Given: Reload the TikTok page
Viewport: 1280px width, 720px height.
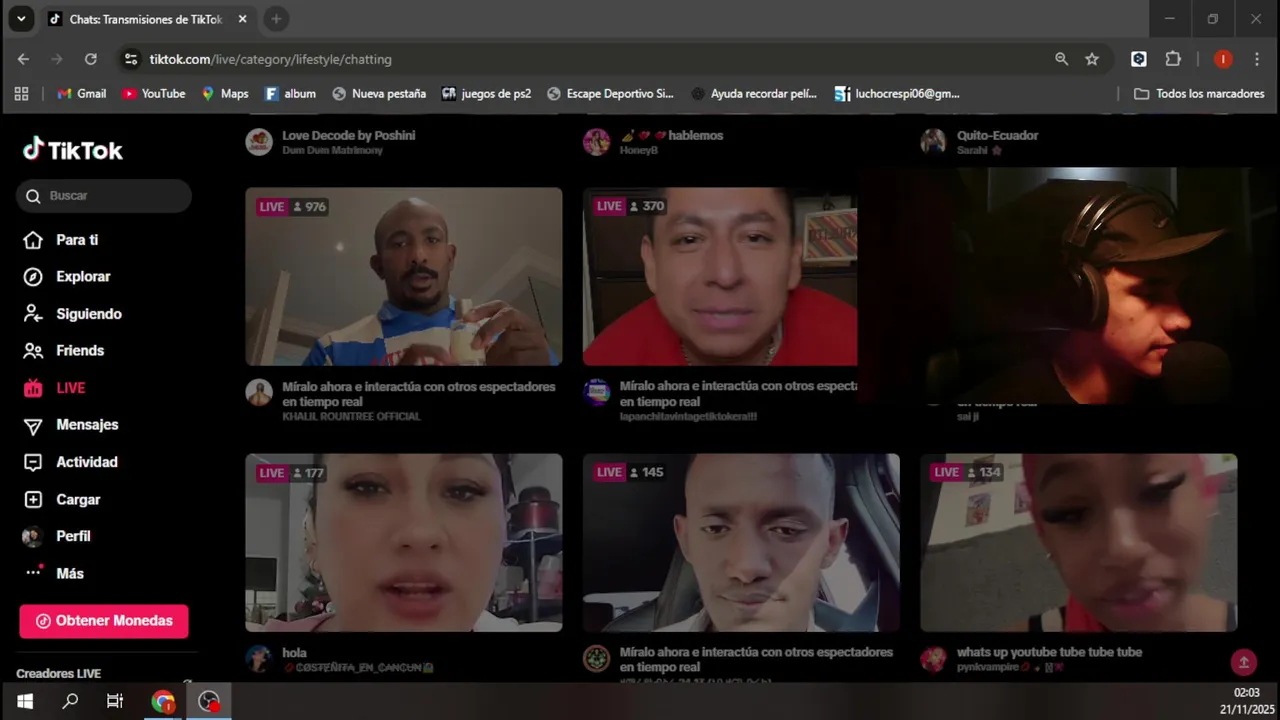Looking at the screenshot, I should pos(91,59).
